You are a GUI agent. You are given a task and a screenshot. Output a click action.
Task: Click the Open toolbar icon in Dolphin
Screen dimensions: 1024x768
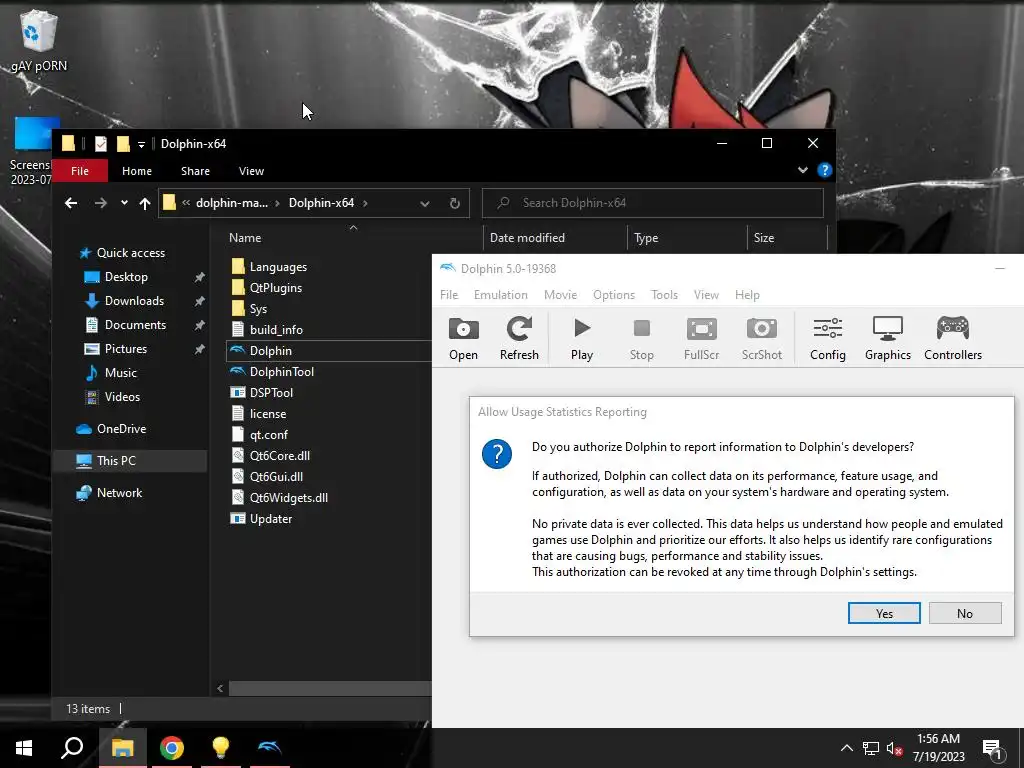click(463, 339)
